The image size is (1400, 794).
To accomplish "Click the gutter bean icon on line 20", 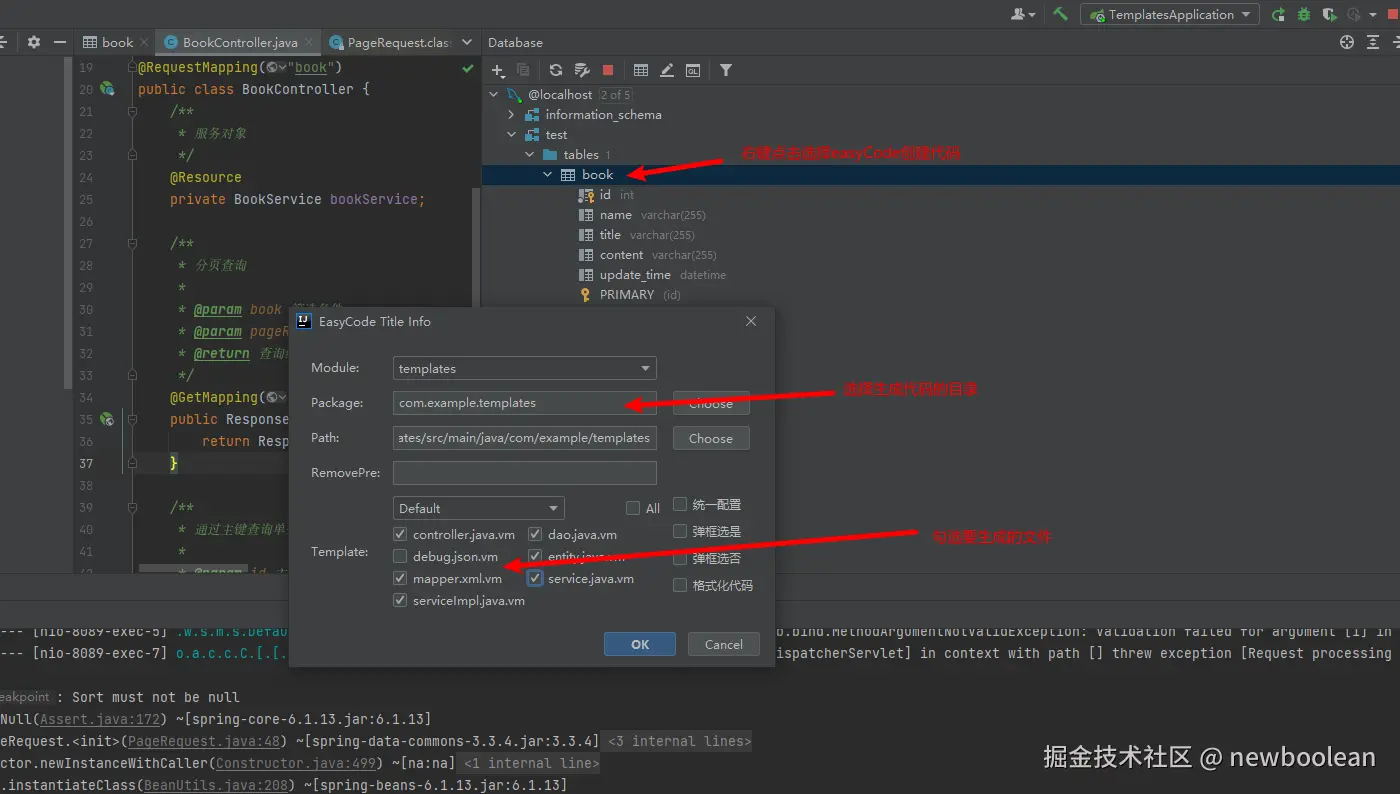I will tap(107, 89).
